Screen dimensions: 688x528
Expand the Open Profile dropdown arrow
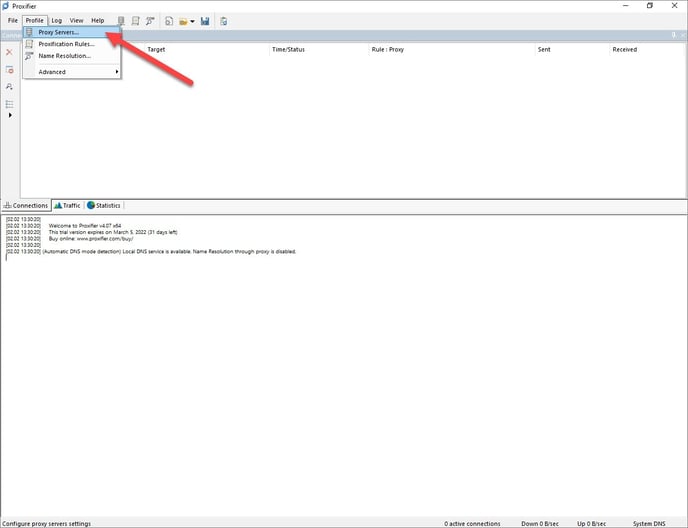(x=192, y=22)
